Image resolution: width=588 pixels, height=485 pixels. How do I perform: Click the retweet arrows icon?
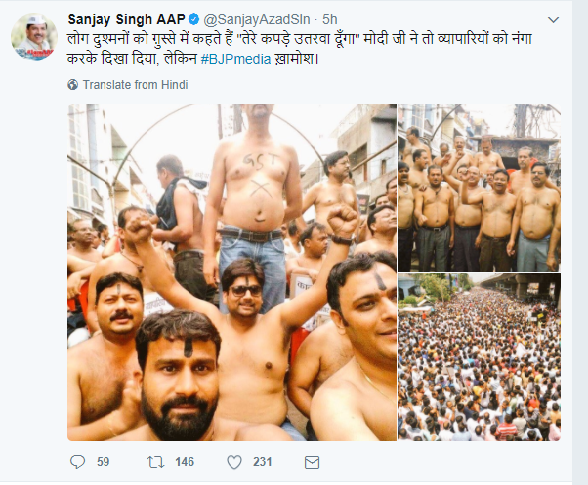click(156, 462)
